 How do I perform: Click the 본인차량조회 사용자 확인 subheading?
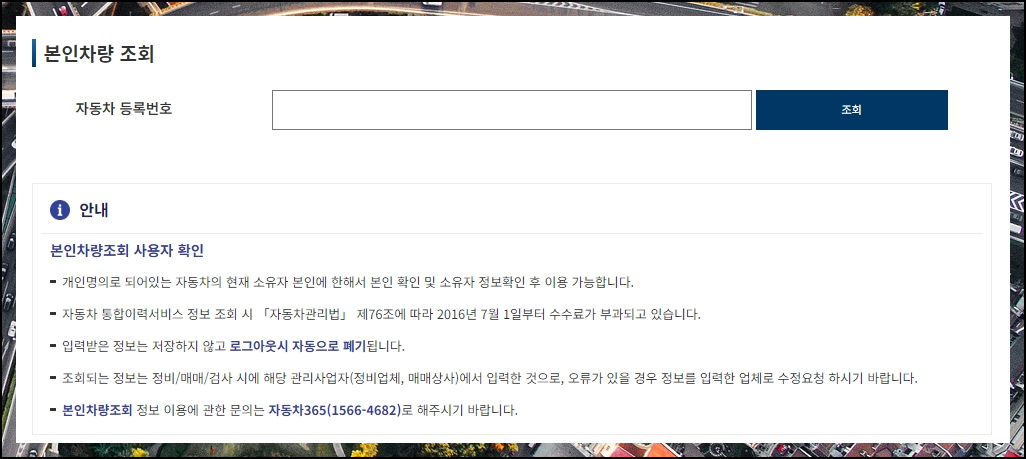tap(127, 251)
